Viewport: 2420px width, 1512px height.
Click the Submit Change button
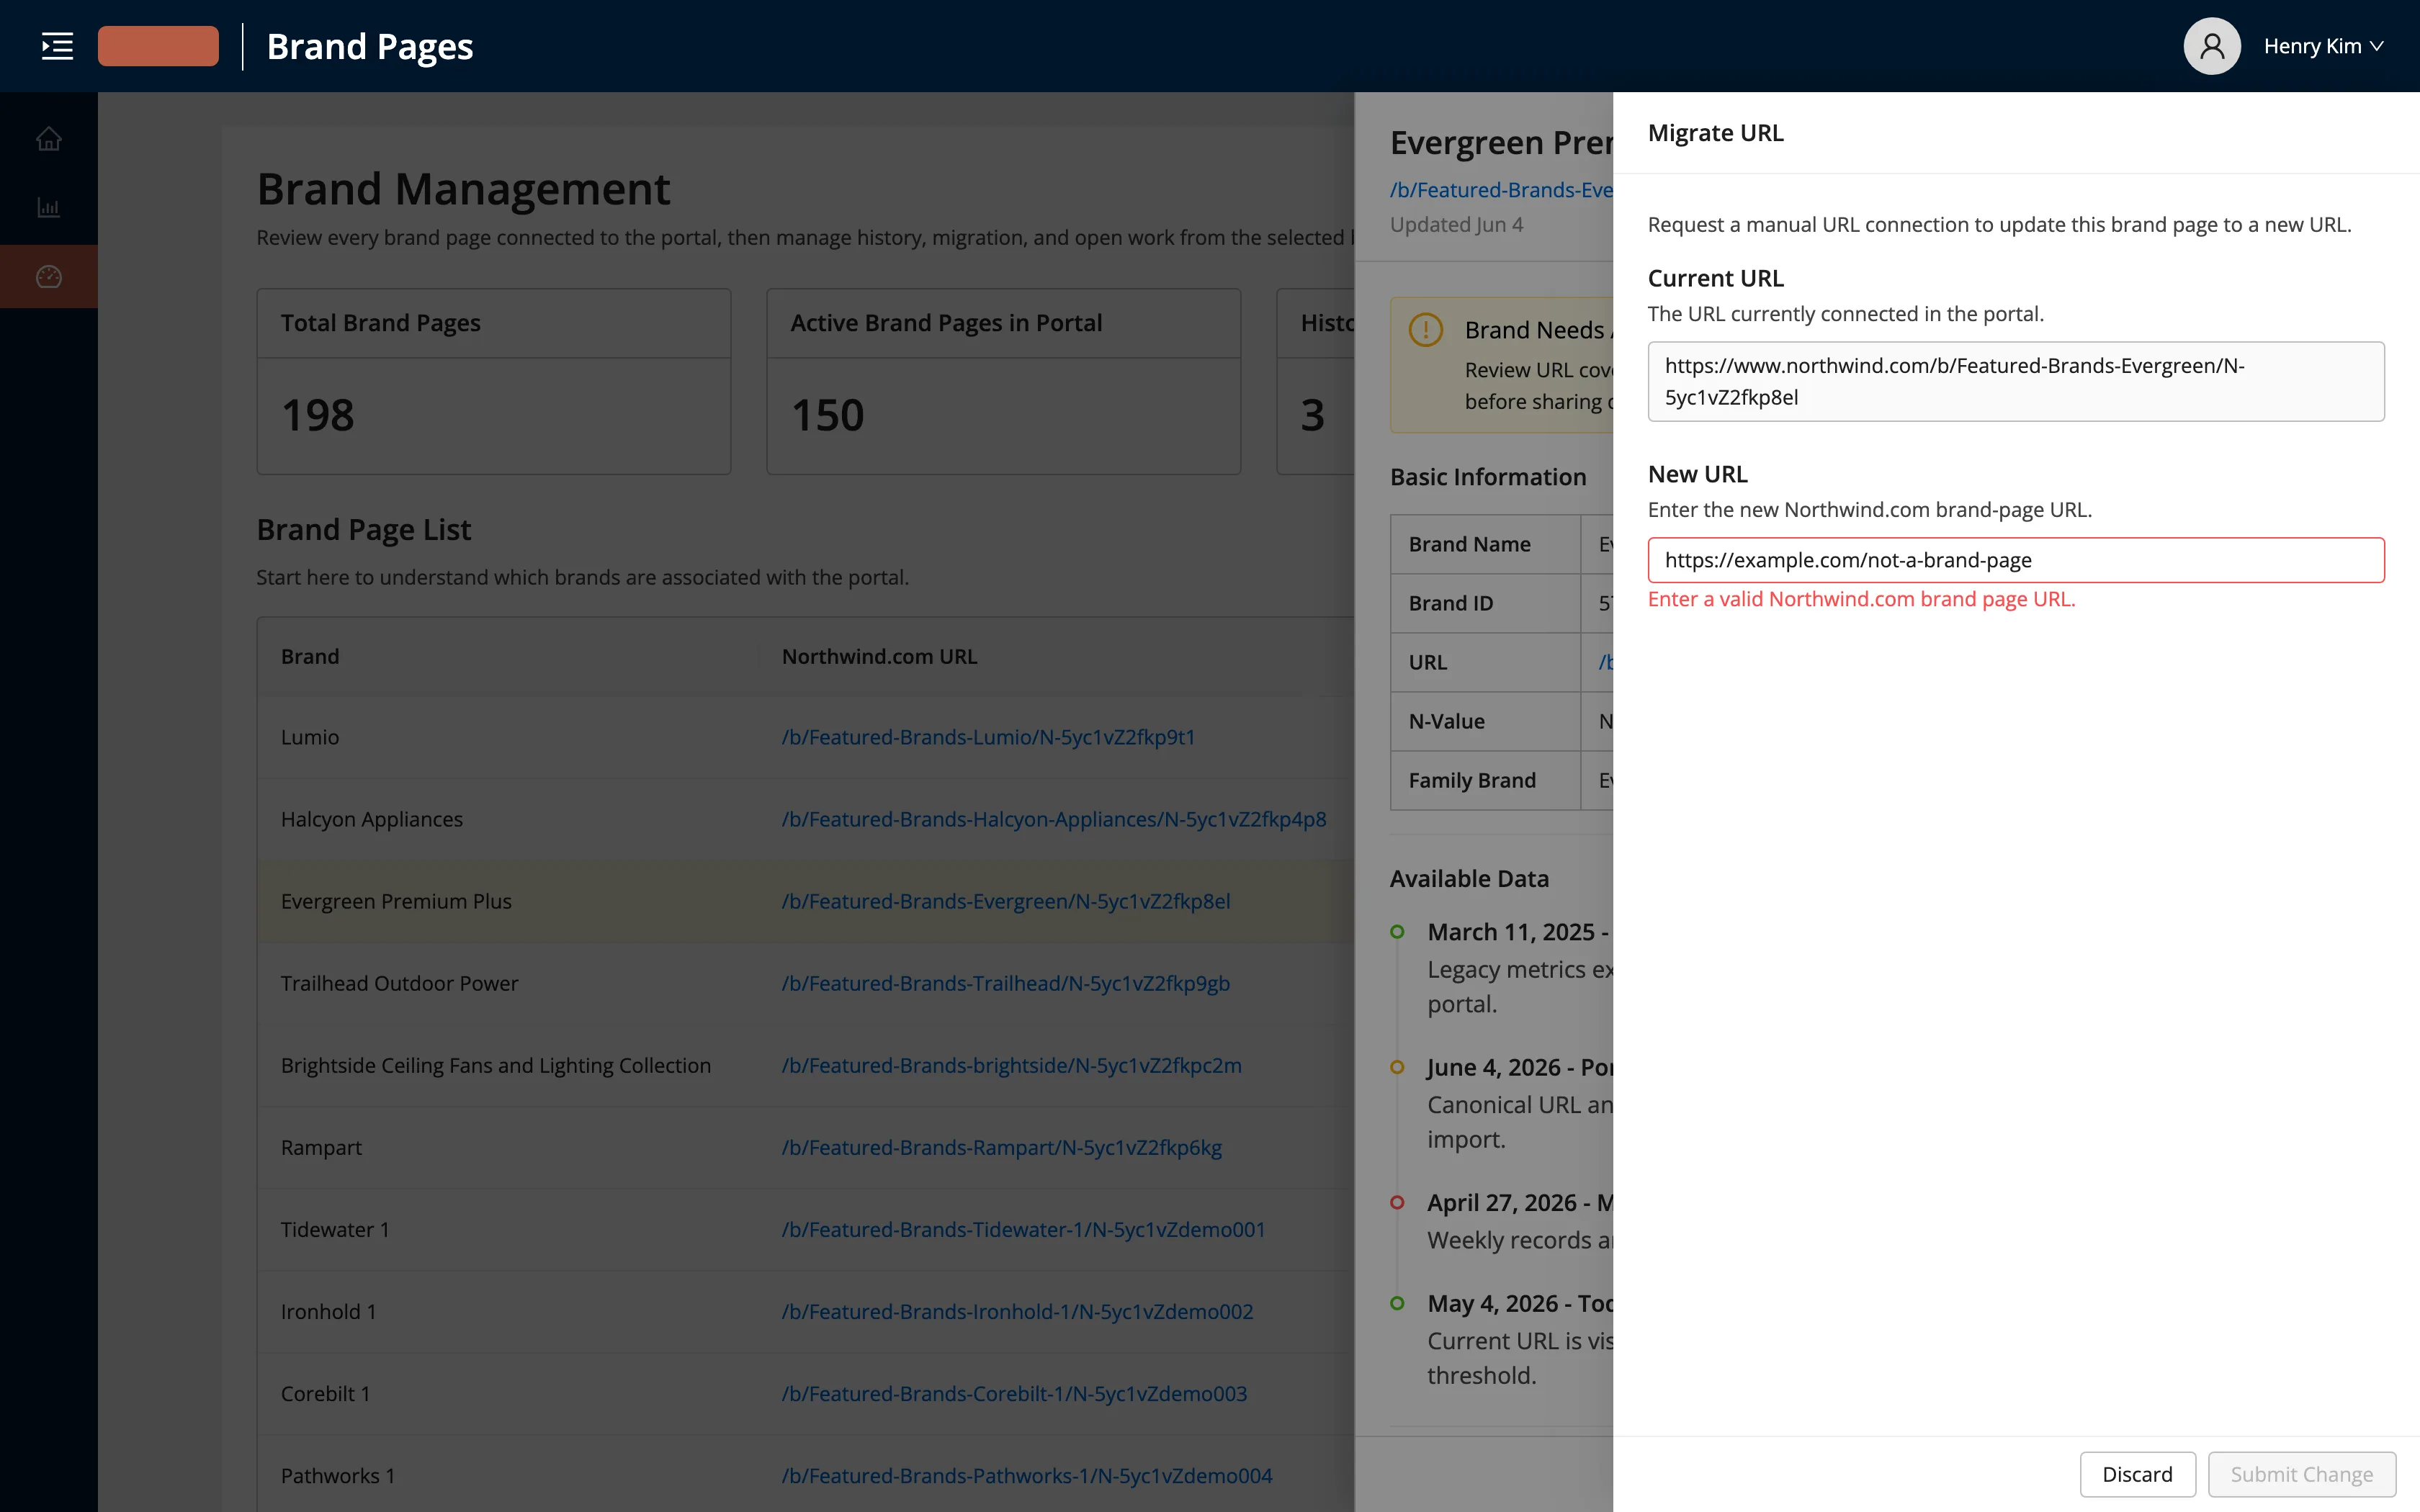[x=2301, y=1474]
